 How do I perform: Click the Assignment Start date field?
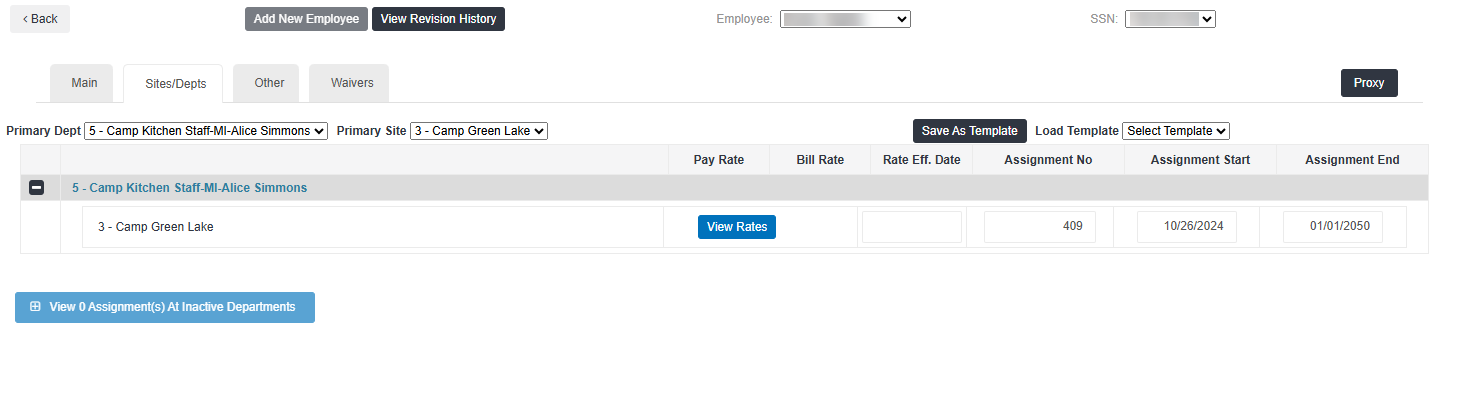point(1186,227)
